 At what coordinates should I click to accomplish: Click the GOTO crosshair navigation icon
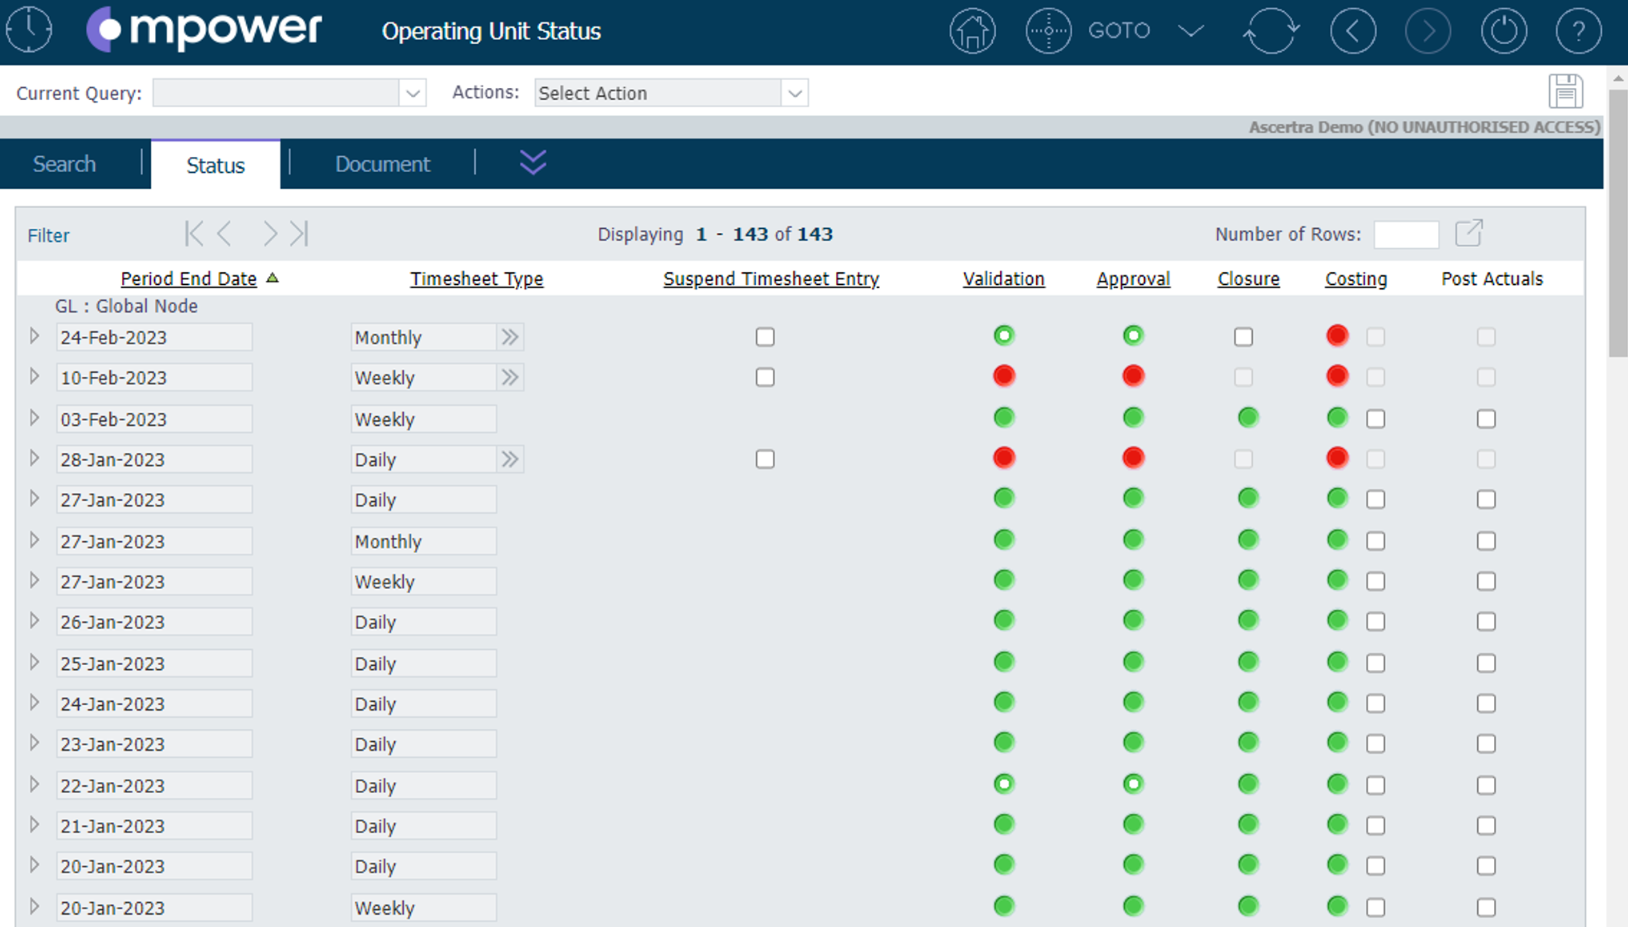coord(1048,30)
